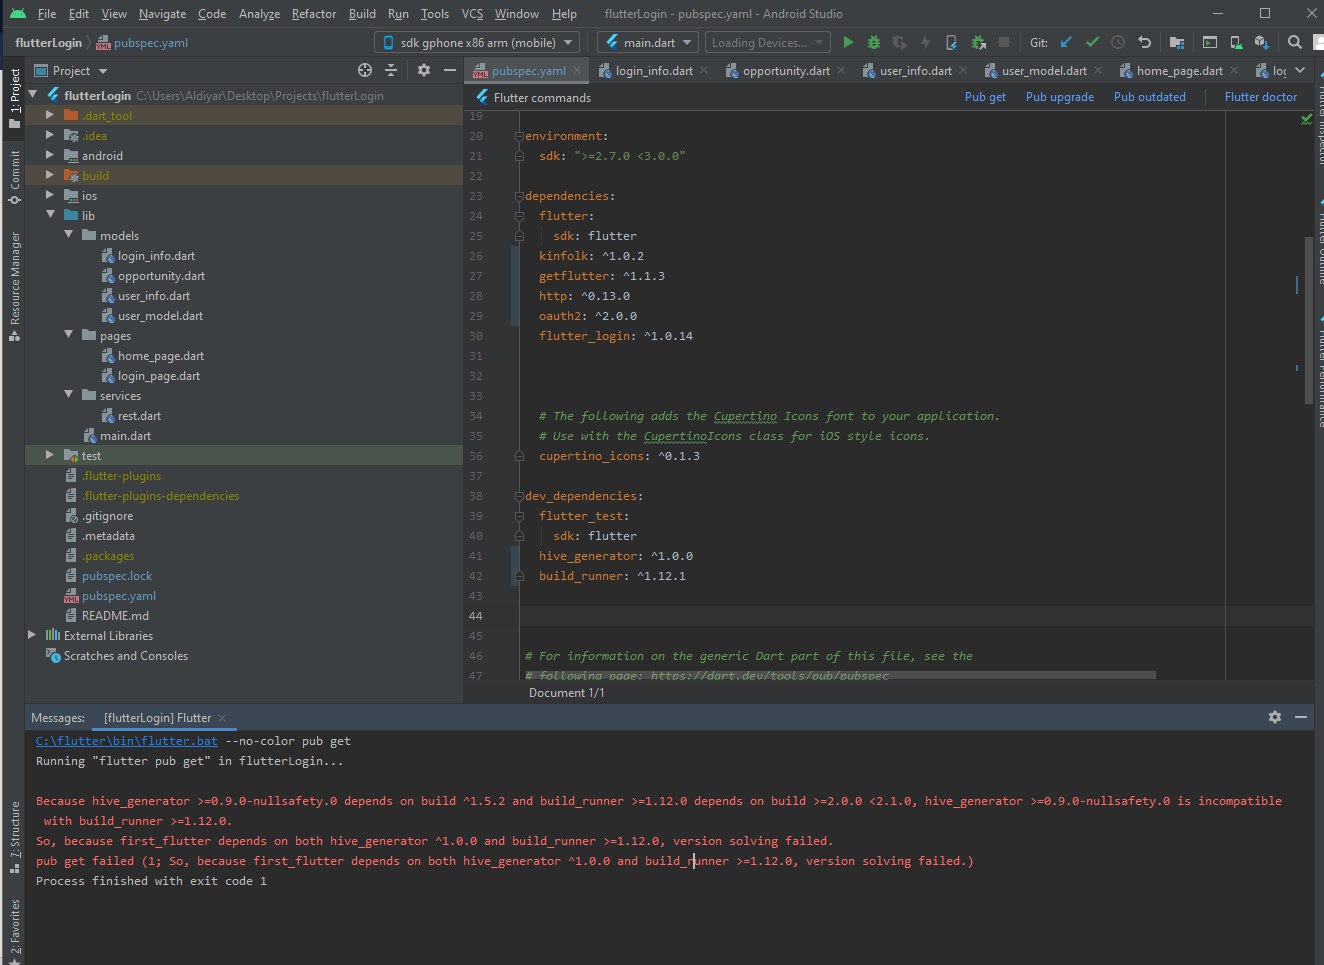Open the Navigate menu
This screenshot has width=1324, height=965.
(162, 13)
